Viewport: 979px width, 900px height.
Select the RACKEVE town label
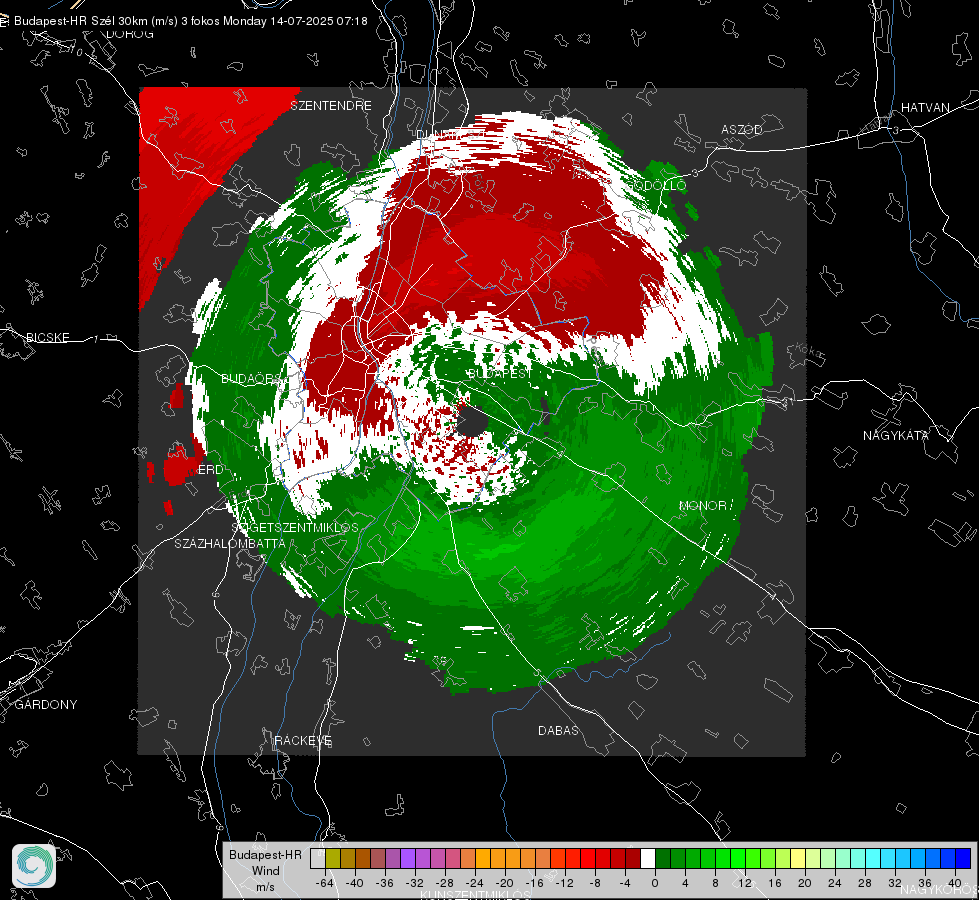[x=303, y=741]
